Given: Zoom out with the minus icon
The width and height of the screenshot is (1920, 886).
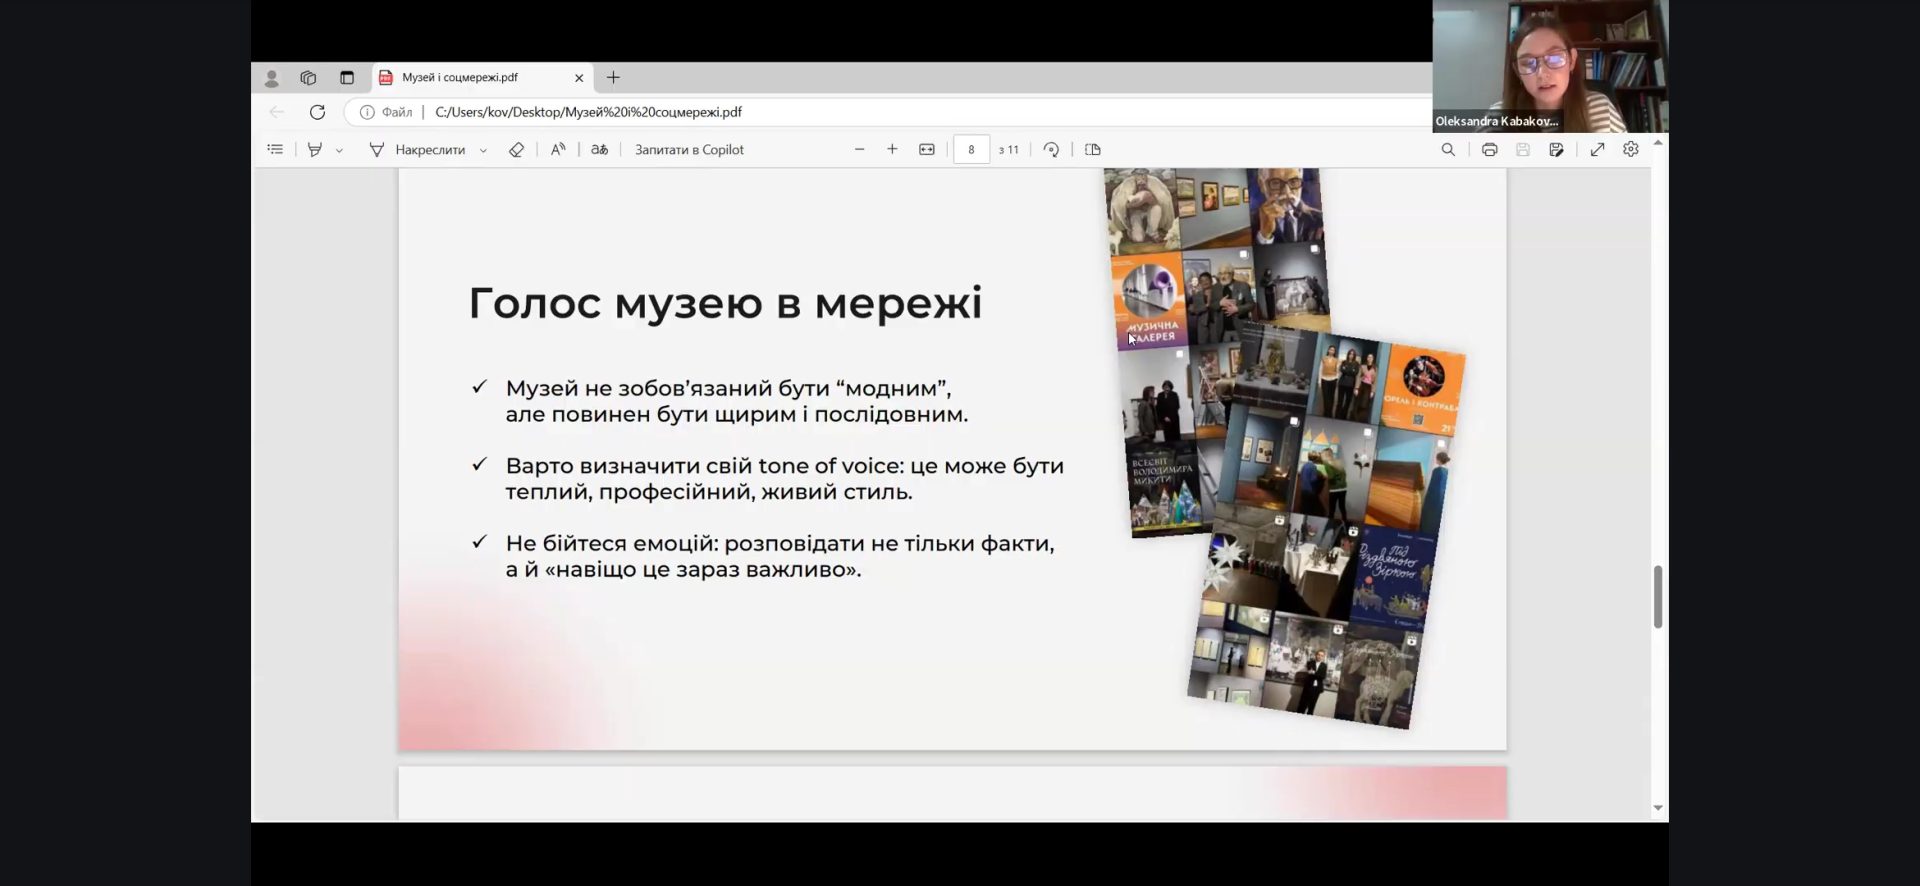Looking at the screenshot, I should click(x=859, y=150).
